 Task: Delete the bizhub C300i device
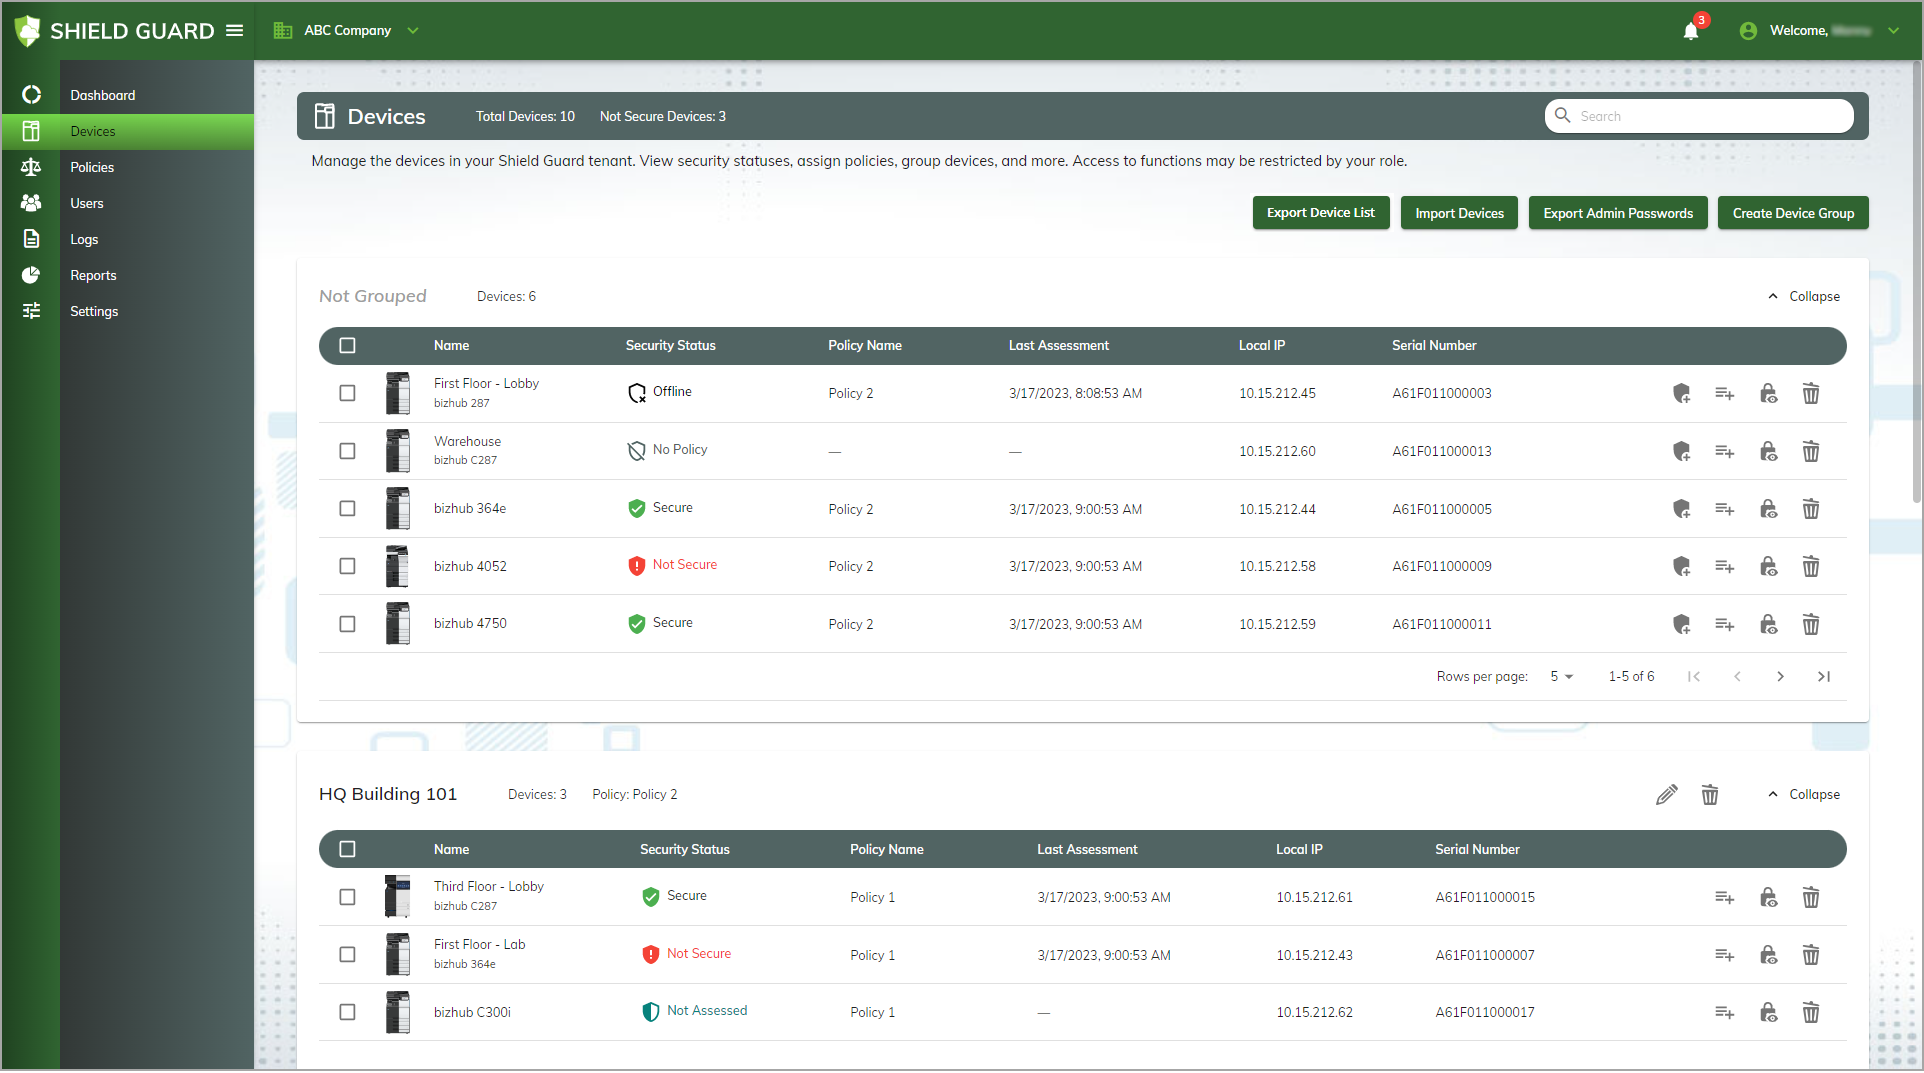click(1810, 1013)
